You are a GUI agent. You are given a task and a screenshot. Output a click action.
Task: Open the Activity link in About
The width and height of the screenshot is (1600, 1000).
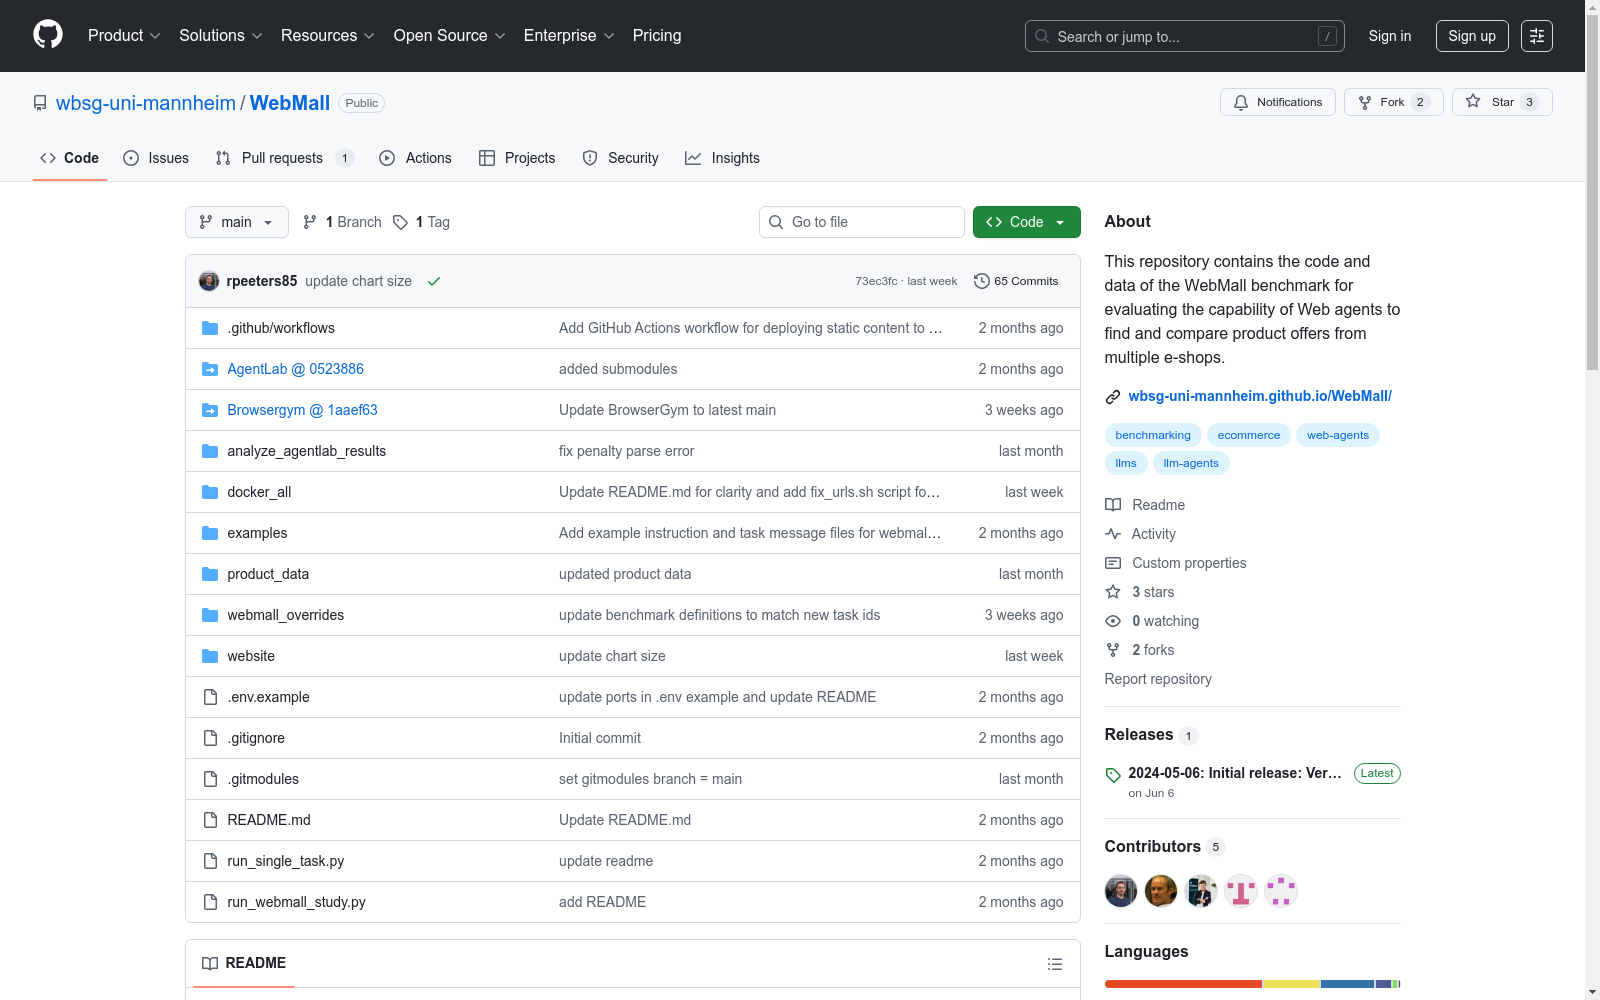pos(1140,534)
